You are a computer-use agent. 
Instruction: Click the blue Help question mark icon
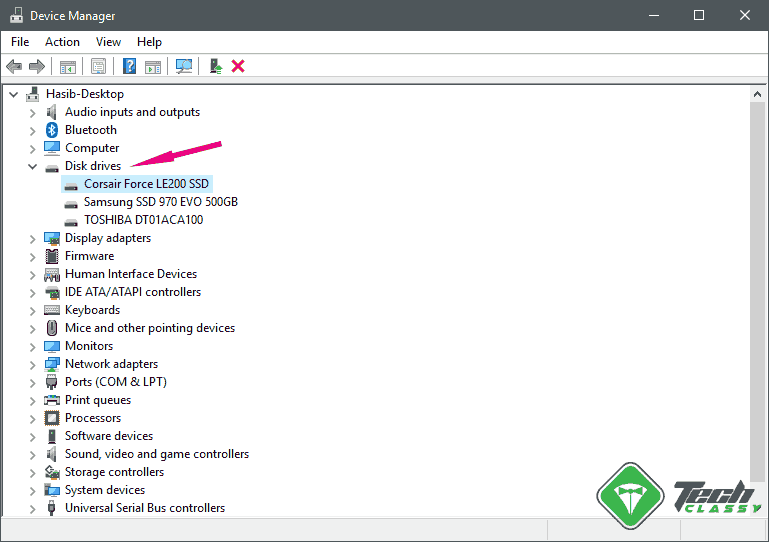tap(129, 66)
